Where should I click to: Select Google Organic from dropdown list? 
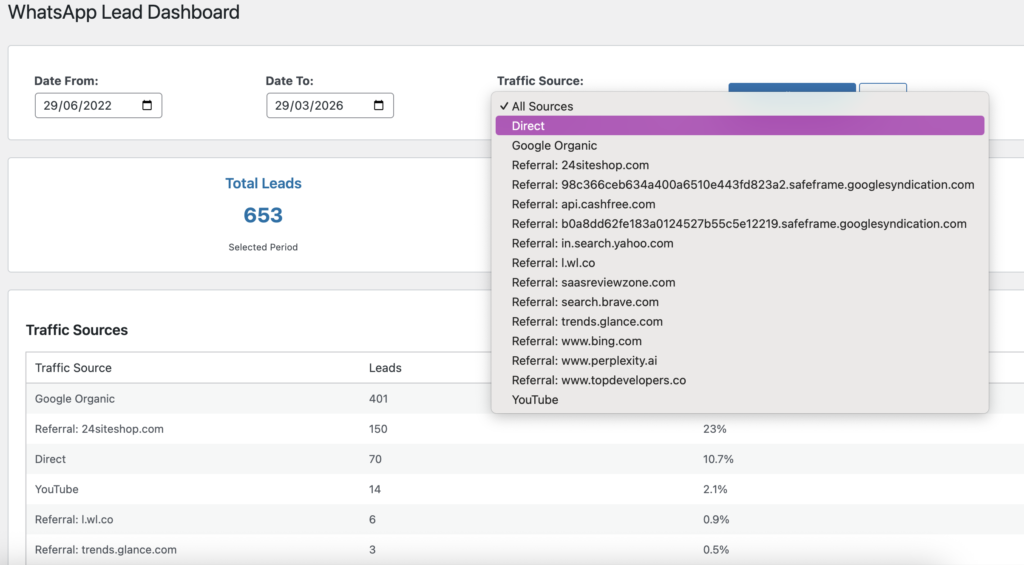[554, 146]
